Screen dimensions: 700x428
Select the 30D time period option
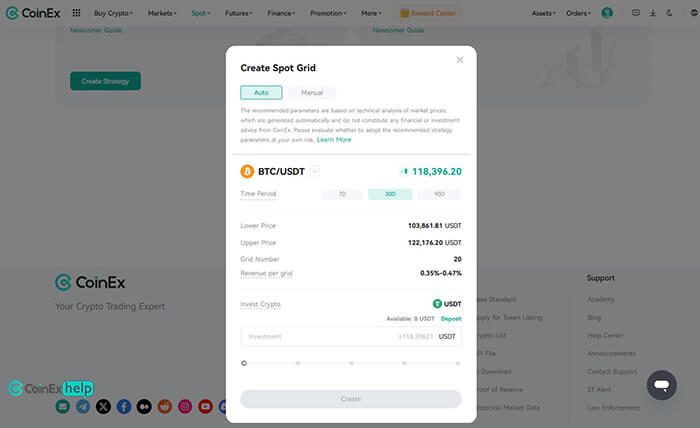[x=390, y=194]
